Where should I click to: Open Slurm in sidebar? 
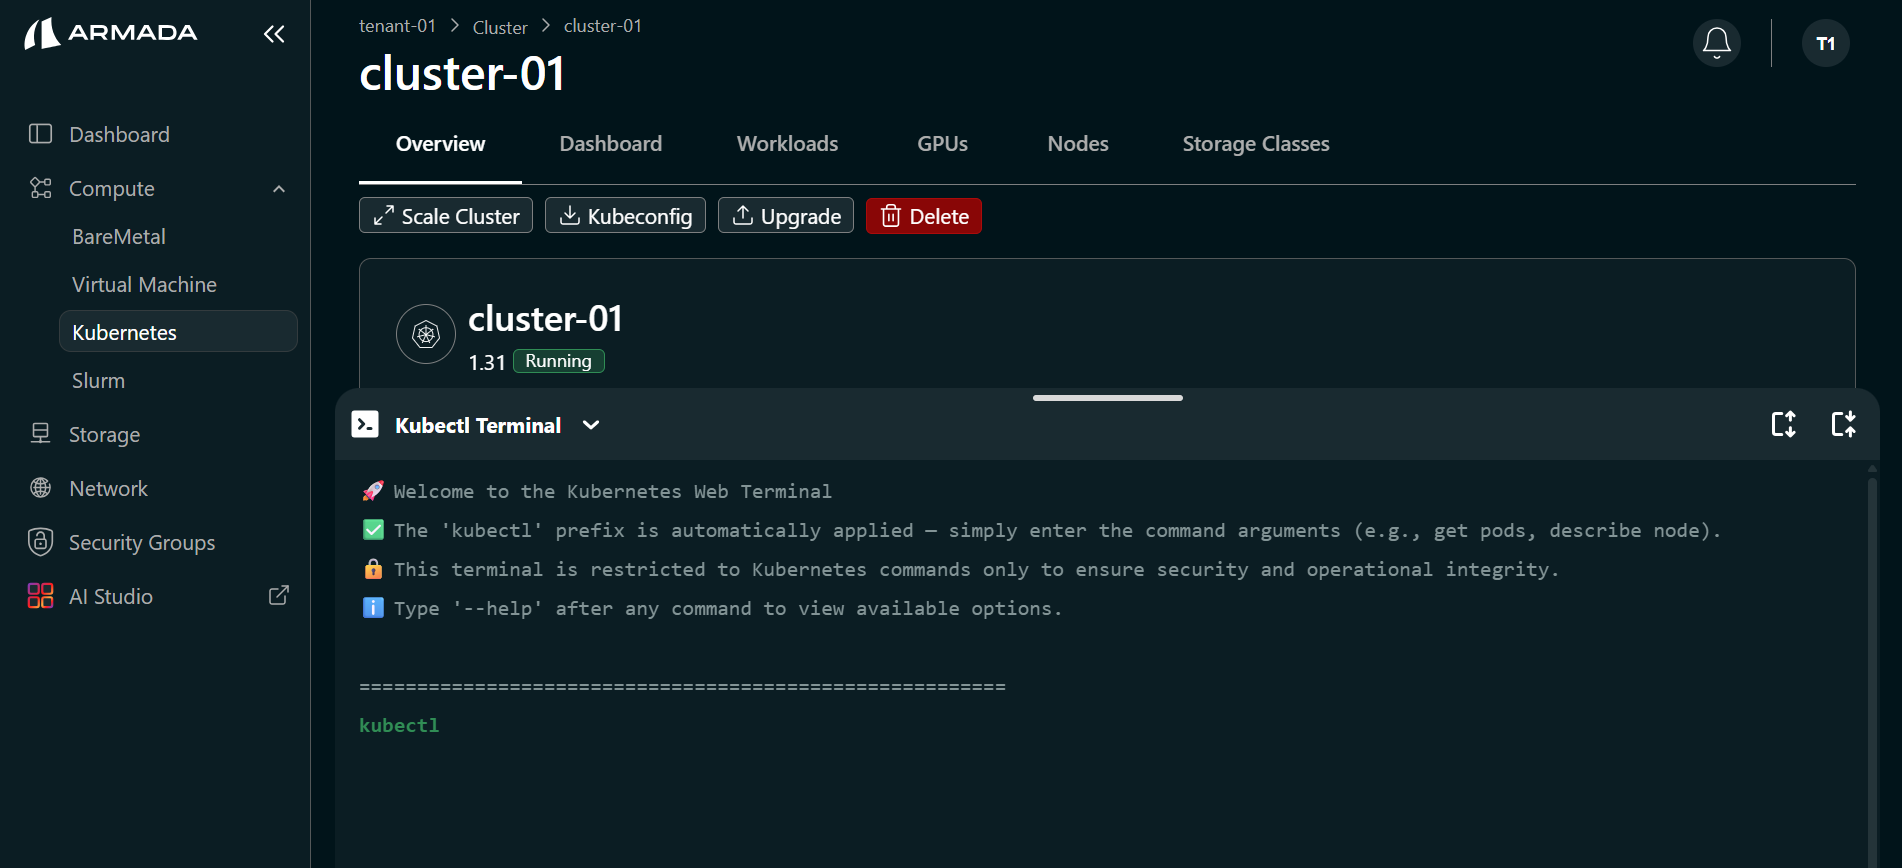[x=98, y=381]
